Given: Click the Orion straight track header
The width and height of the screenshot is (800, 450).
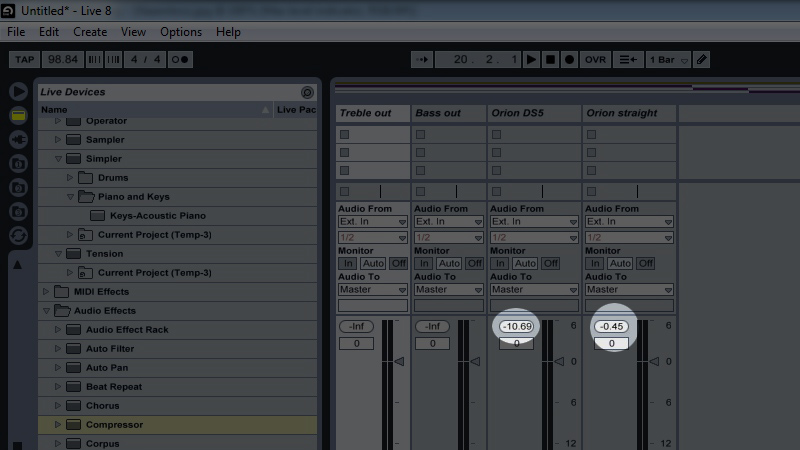Looking at the screenshot, I should [x=629, y=113].
